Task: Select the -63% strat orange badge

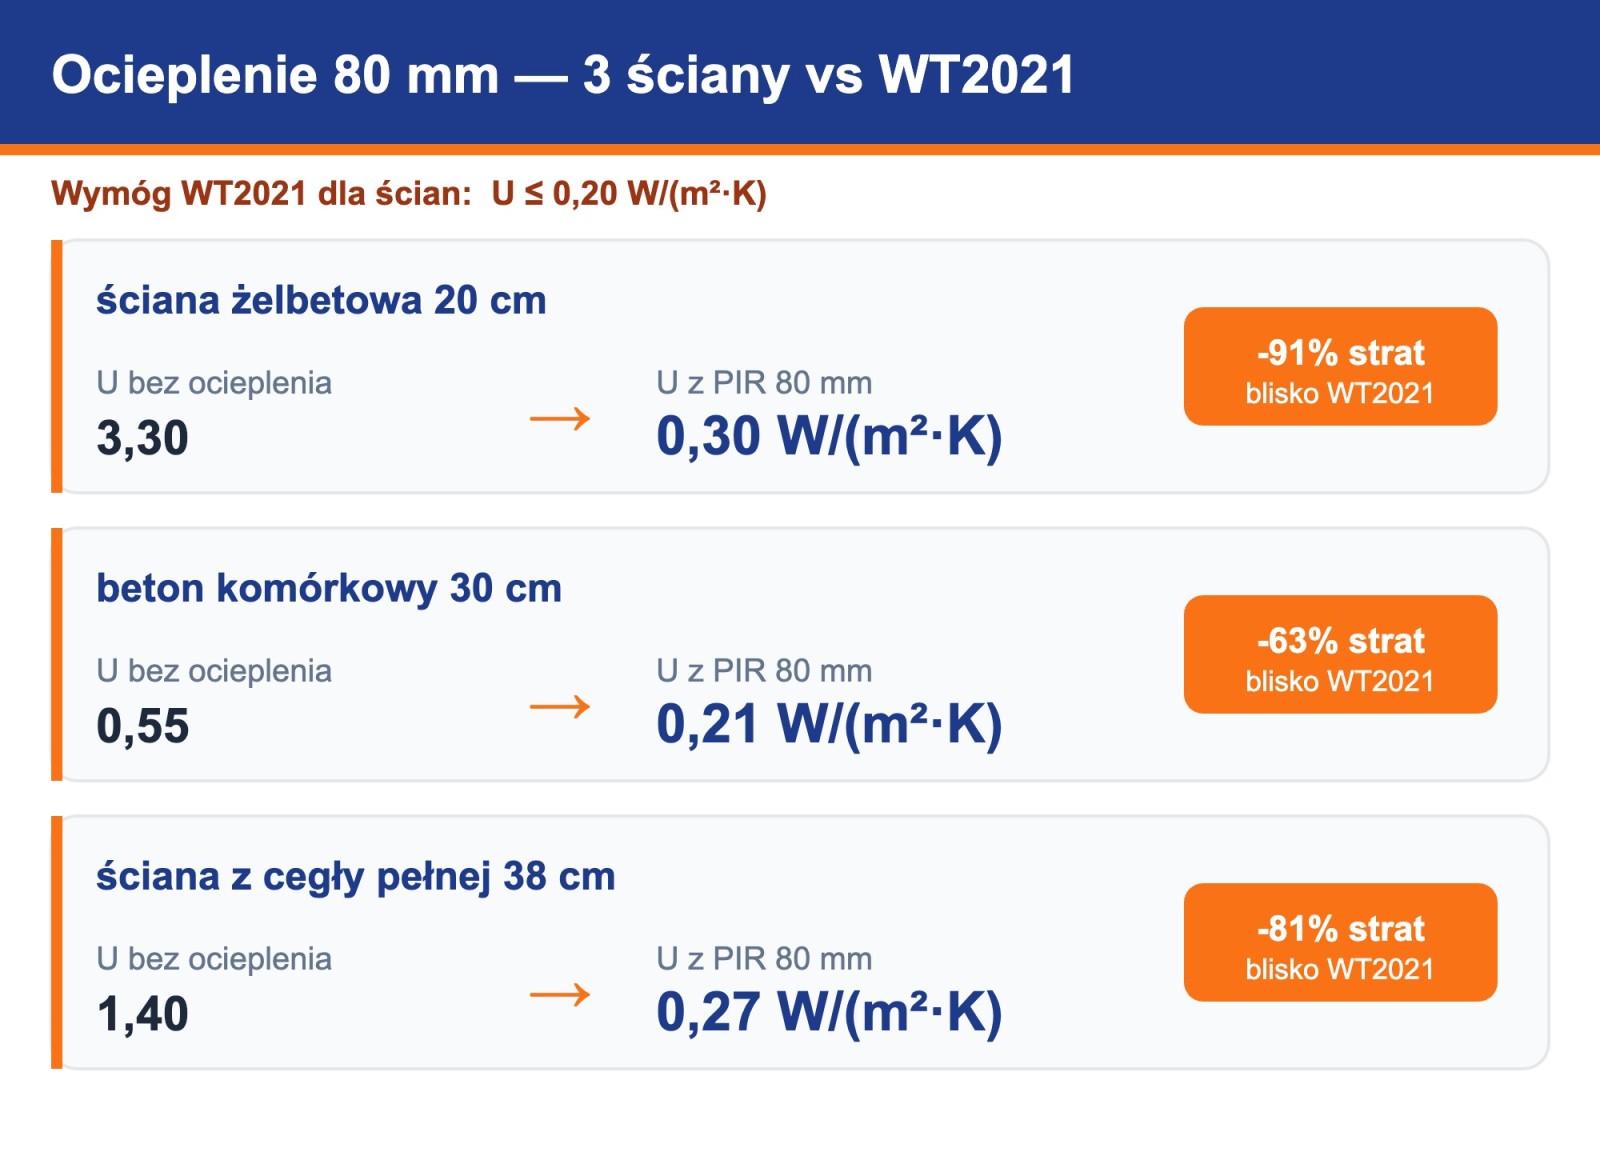Action: click(x=1340, y=654)
